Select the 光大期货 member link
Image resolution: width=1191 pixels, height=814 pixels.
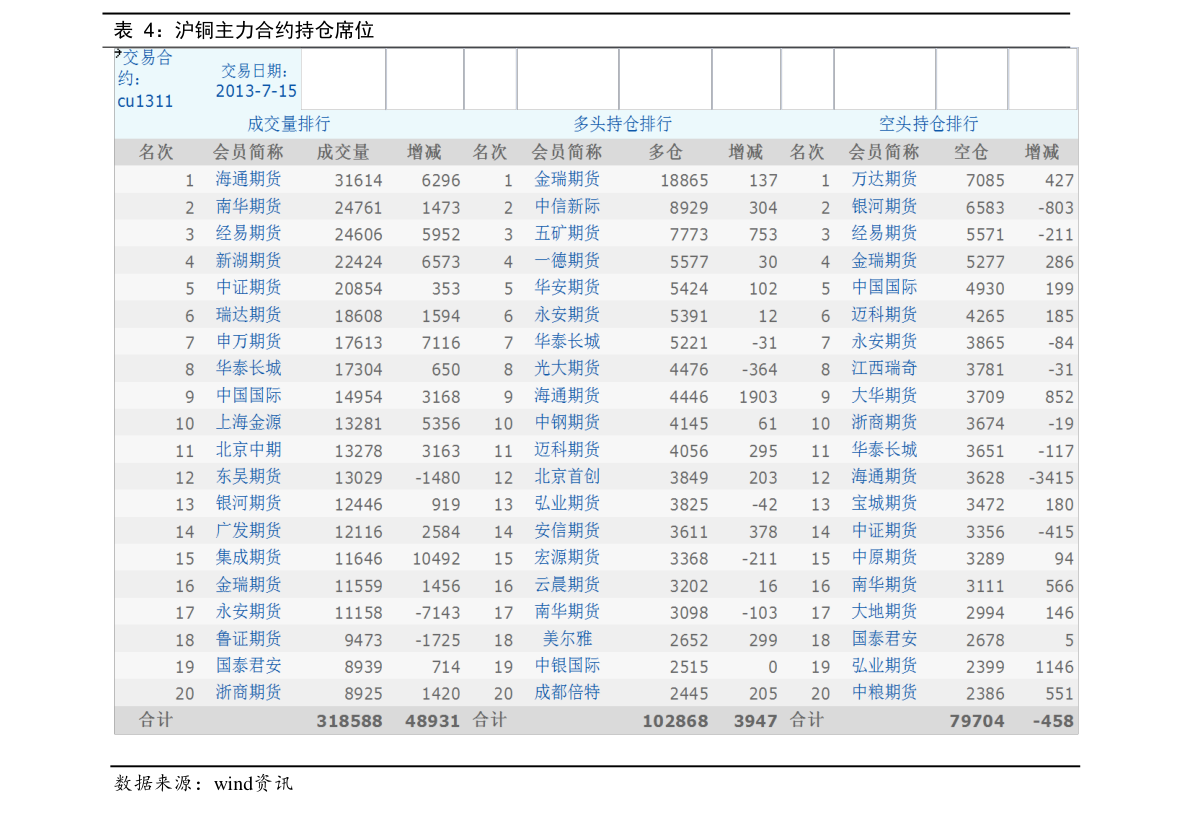[567, 368]
